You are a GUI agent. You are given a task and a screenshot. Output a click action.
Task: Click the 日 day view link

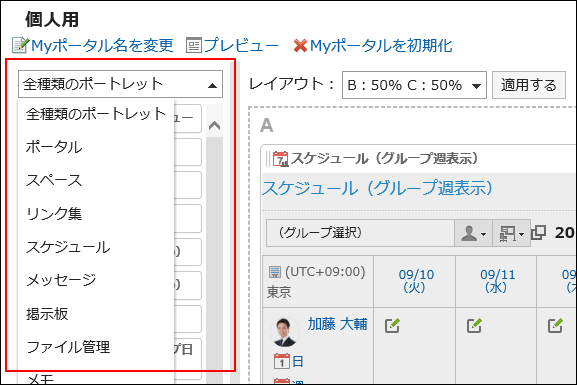[297, 361]
